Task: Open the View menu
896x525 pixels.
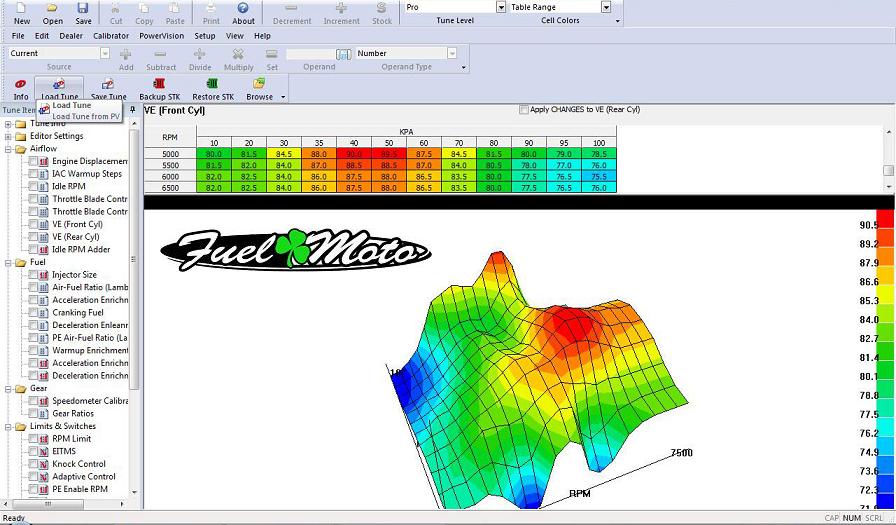Action: [x=234, y=35]
